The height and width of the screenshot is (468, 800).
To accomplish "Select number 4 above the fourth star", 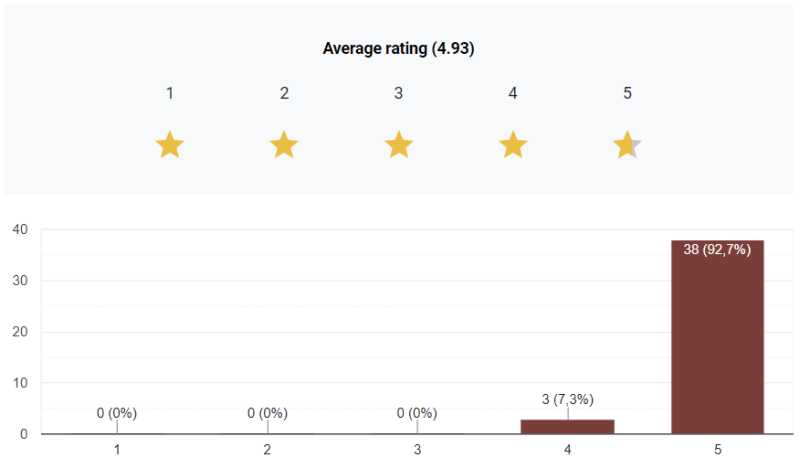I will (513, 93).
